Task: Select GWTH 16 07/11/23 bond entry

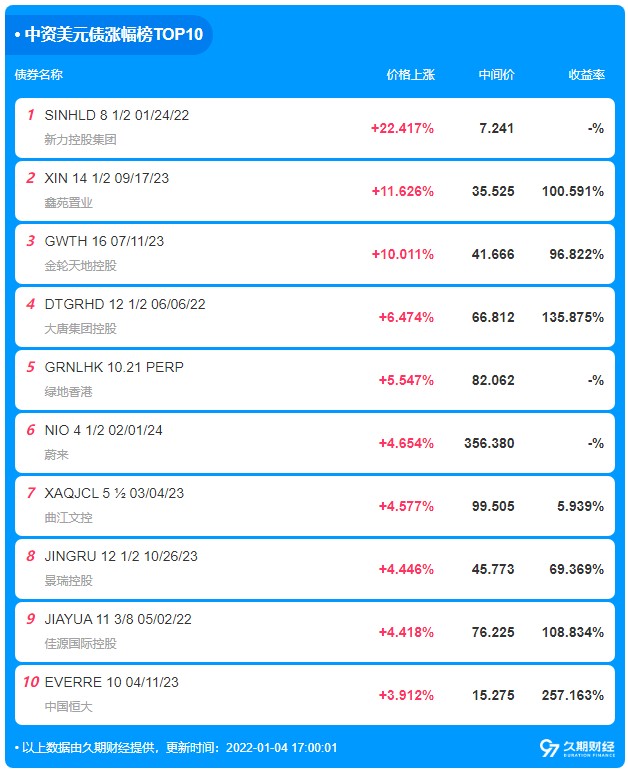Action: pyautogui.click(x=315, y=254)
